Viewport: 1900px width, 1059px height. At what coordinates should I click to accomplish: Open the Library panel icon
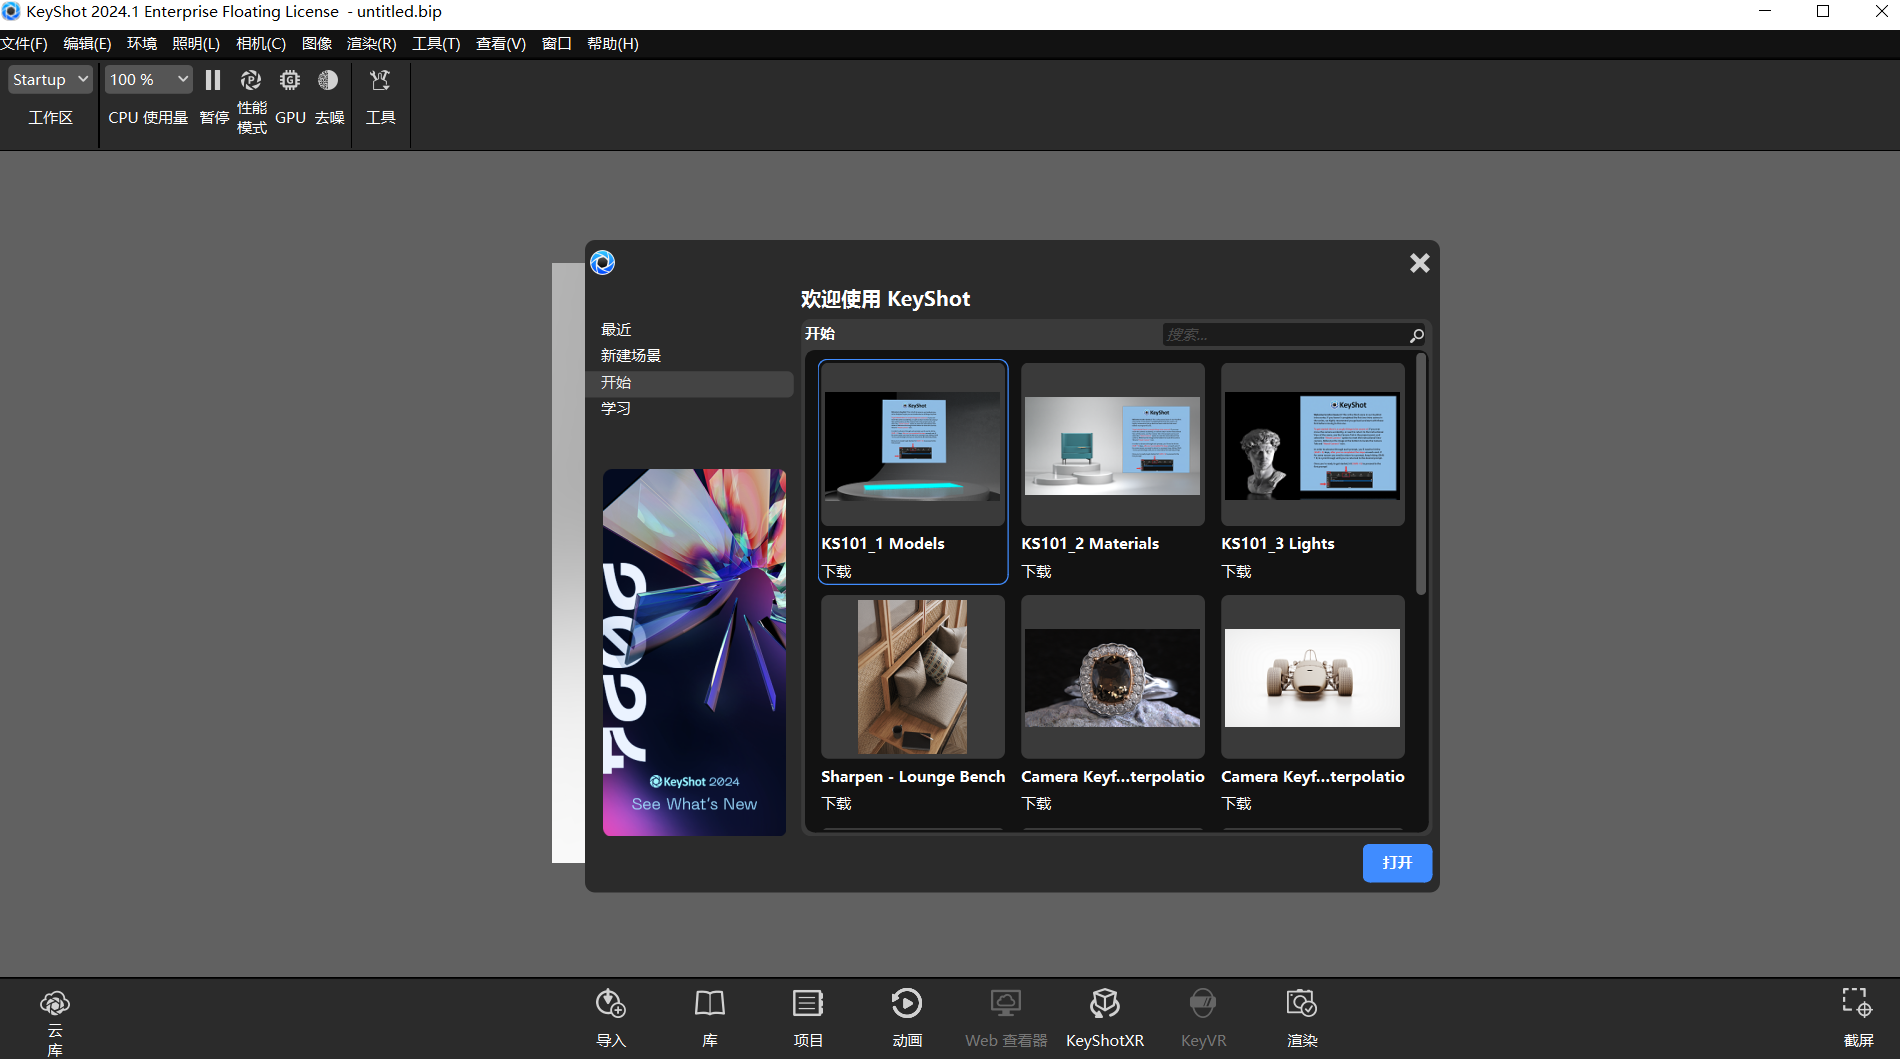point(710,1003)
